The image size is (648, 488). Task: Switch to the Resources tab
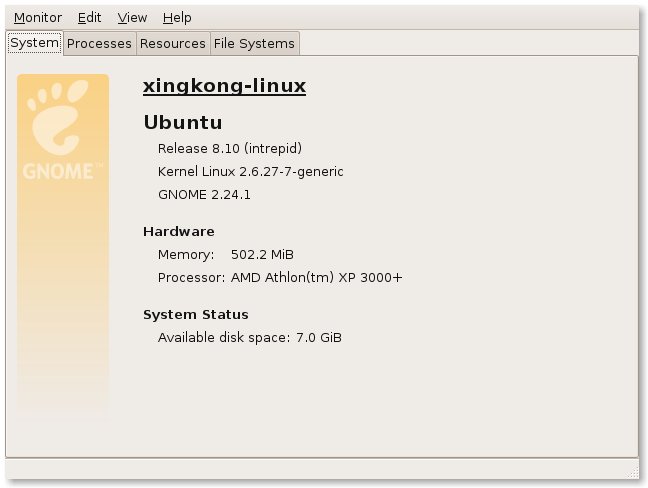pyautogui.click(x=173, y=43)
